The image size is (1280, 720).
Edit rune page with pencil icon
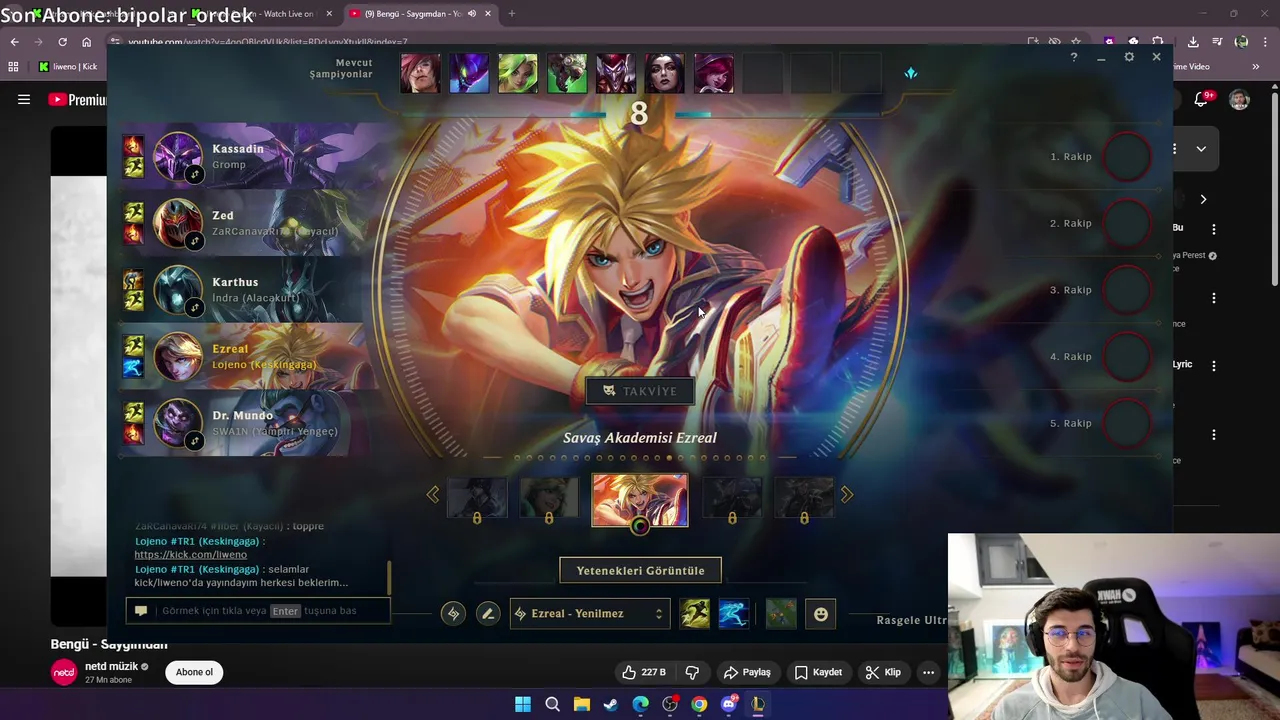(x=488, y=614)
